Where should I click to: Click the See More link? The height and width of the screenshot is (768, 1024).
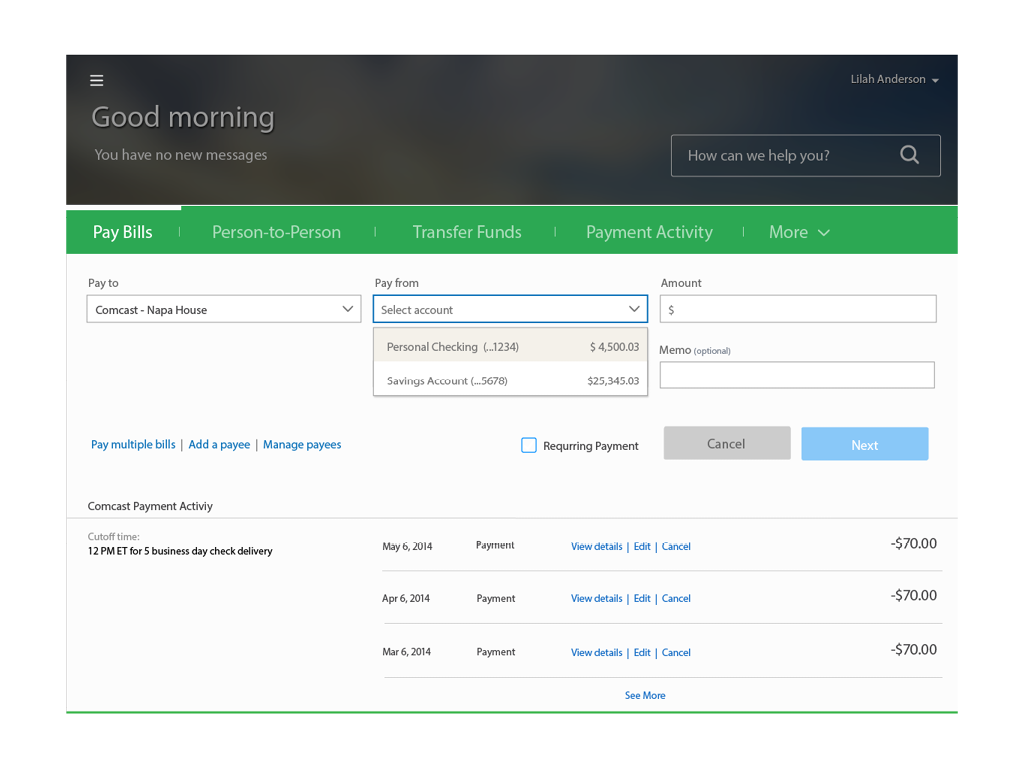[x=645, y=696]
